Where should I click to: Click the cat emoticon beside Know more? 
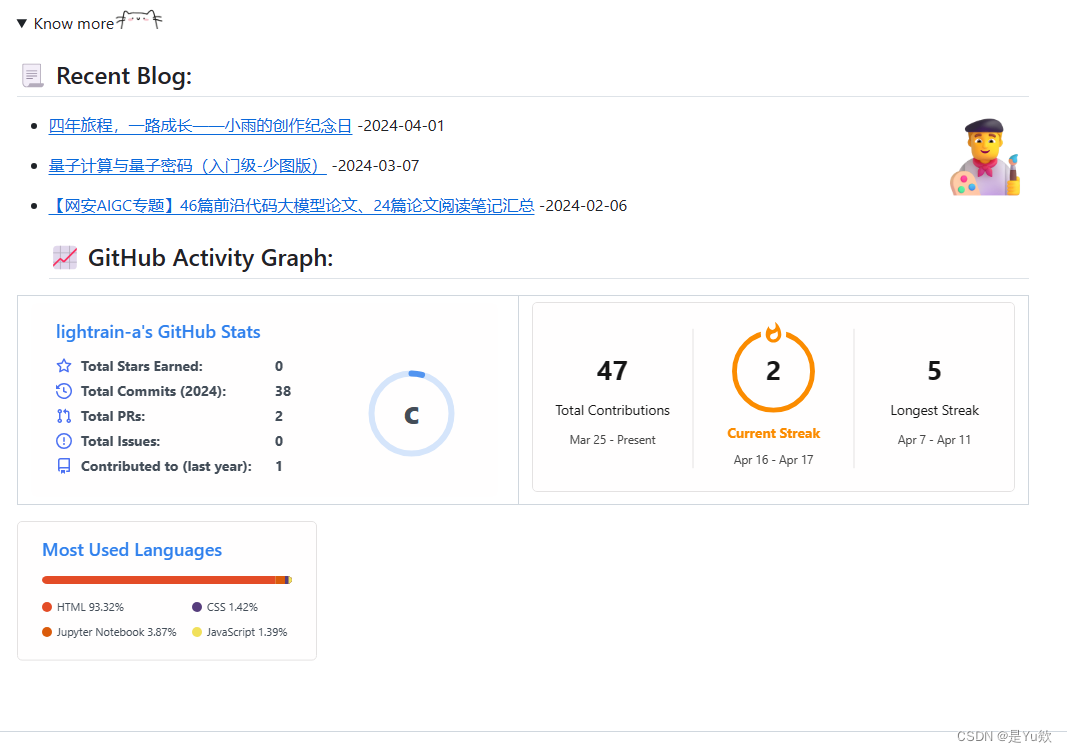[x=139, y=20]
